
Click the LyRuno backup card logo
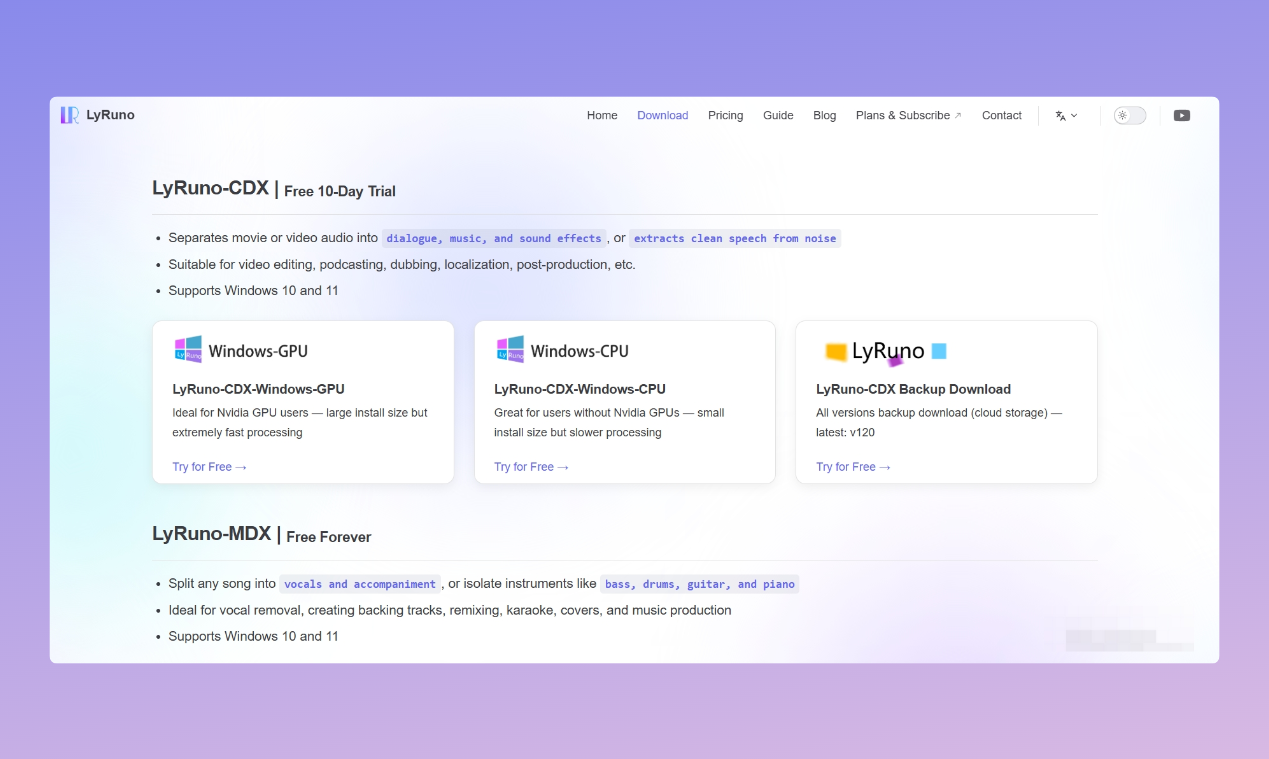[885, 351]
